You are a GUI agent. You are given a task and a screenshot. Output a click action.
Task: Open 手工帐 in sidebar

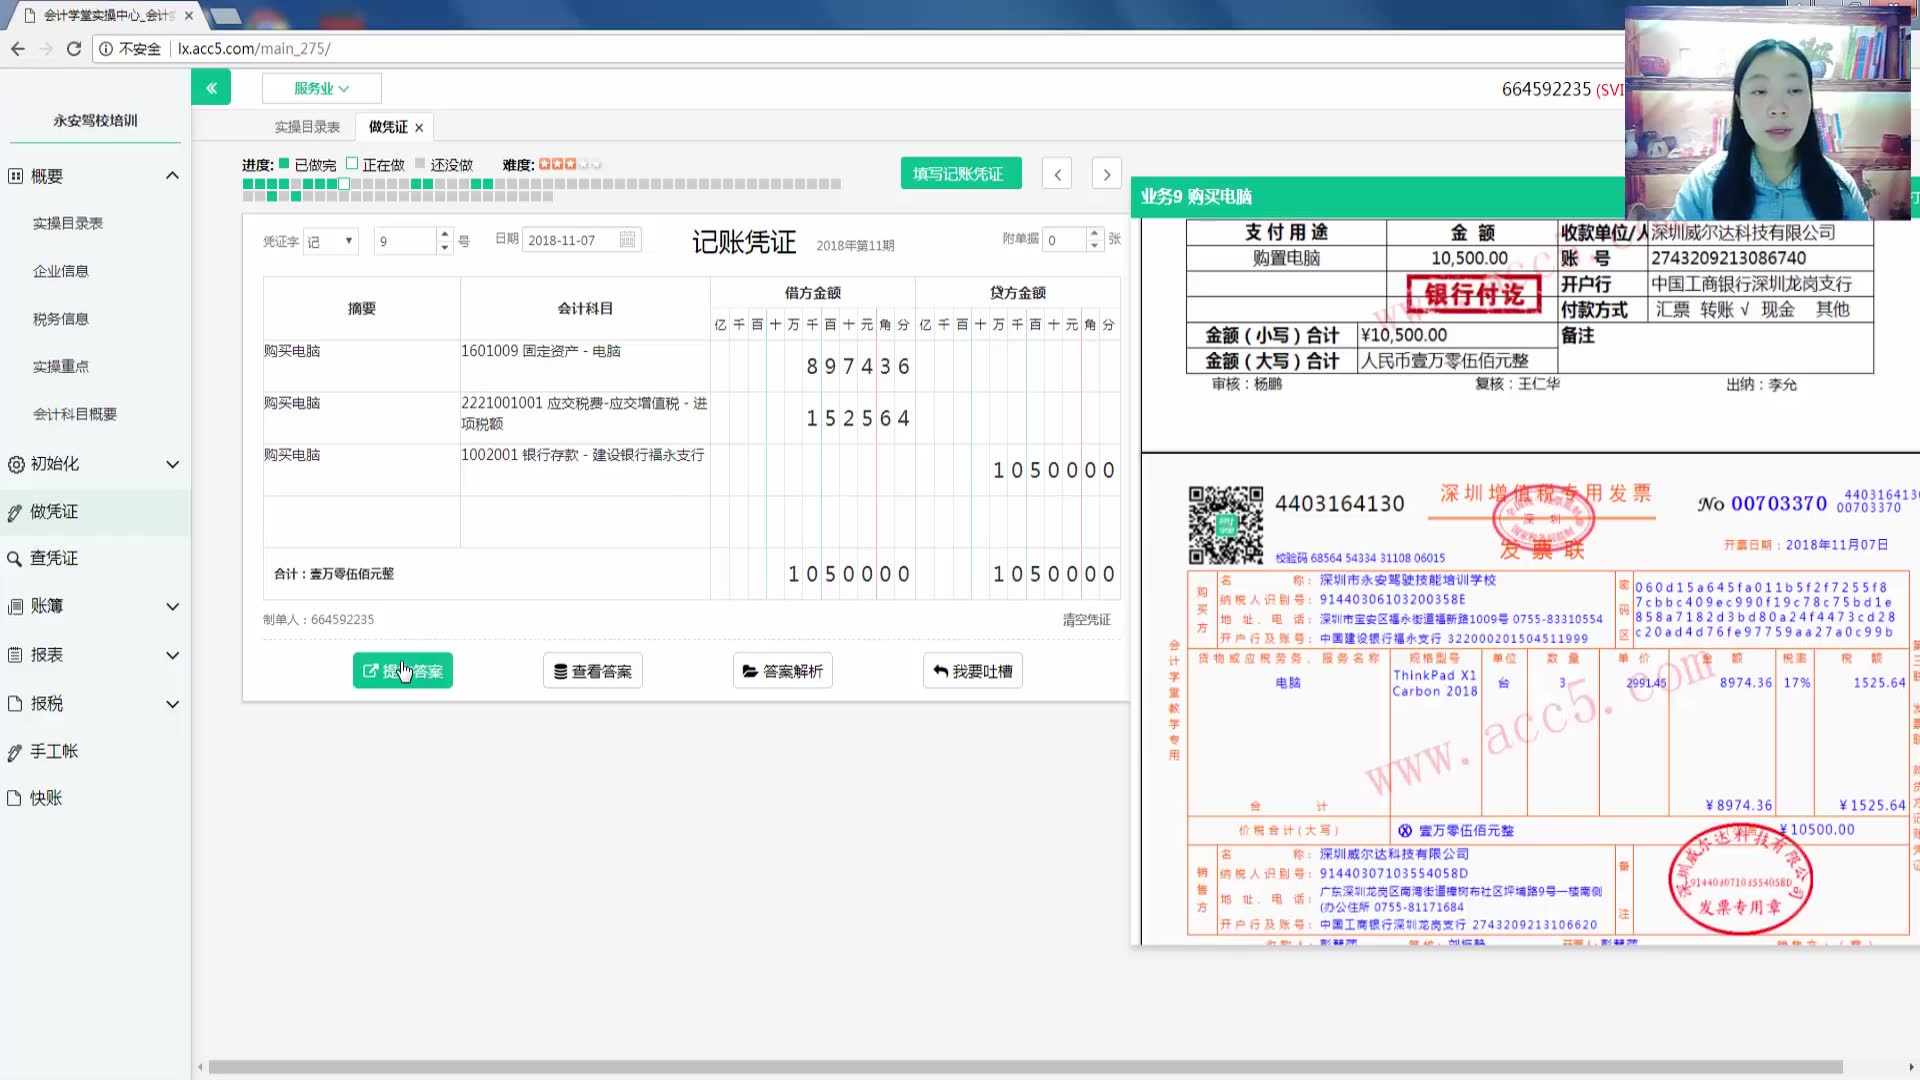coord(54,751)
